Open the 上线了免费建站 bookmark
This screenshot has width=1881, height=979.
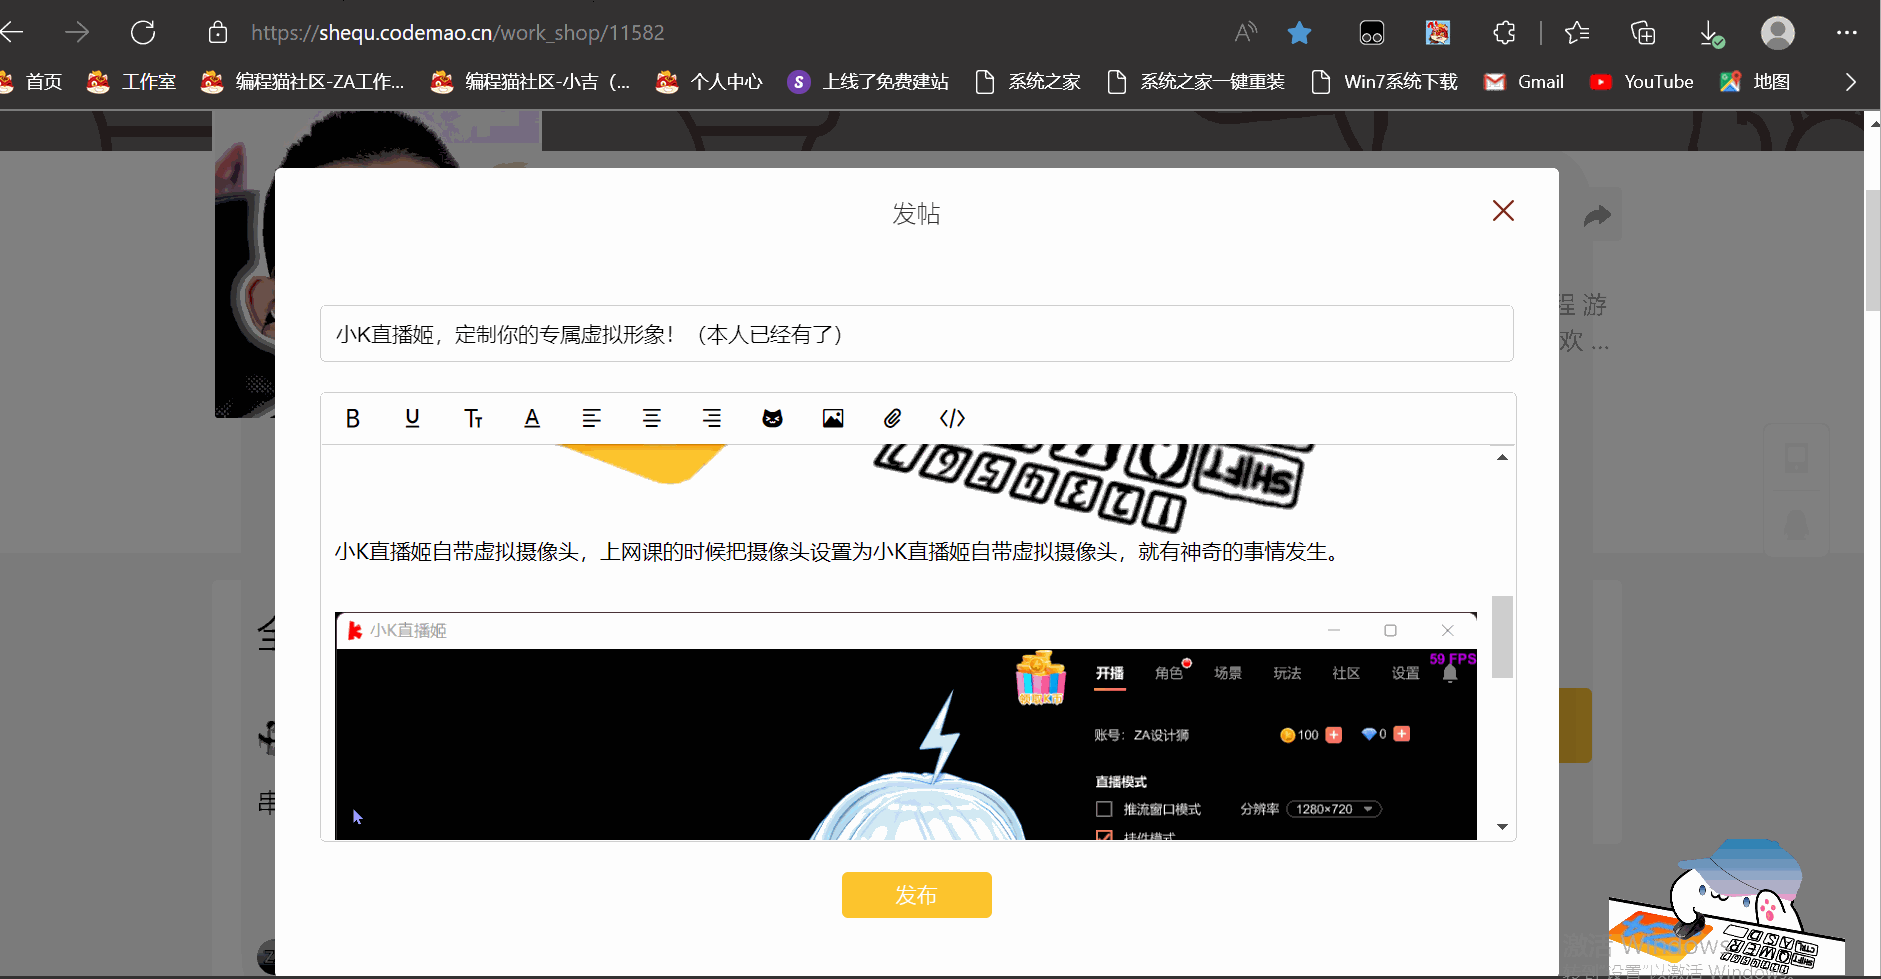tap(868, 82)
